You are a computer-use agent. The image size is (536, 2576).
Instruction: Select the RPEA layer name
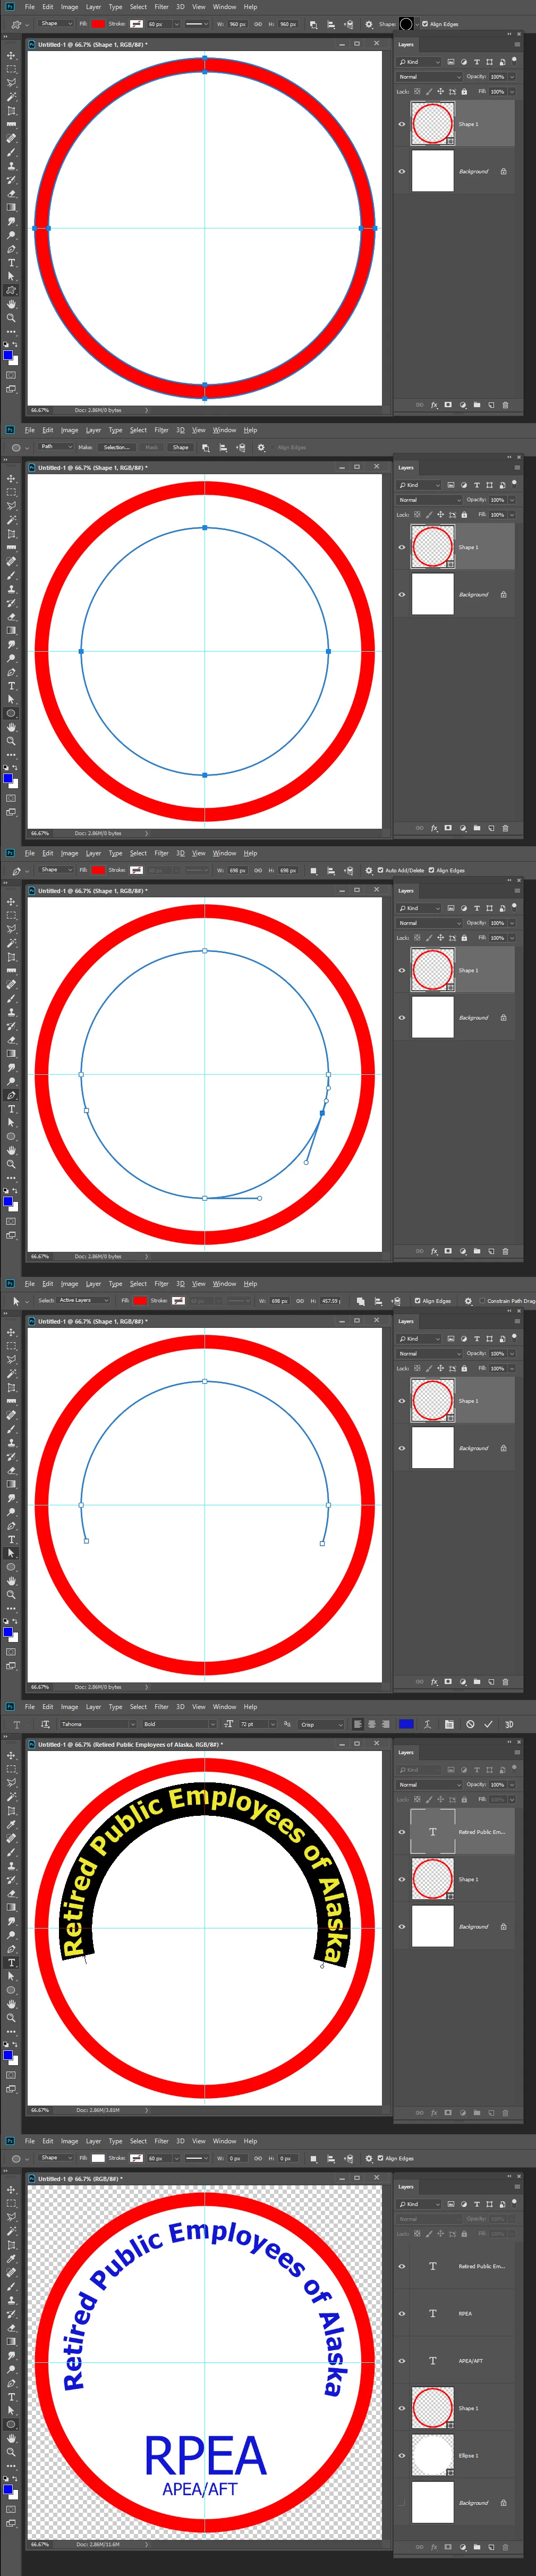click(465, 2314)
